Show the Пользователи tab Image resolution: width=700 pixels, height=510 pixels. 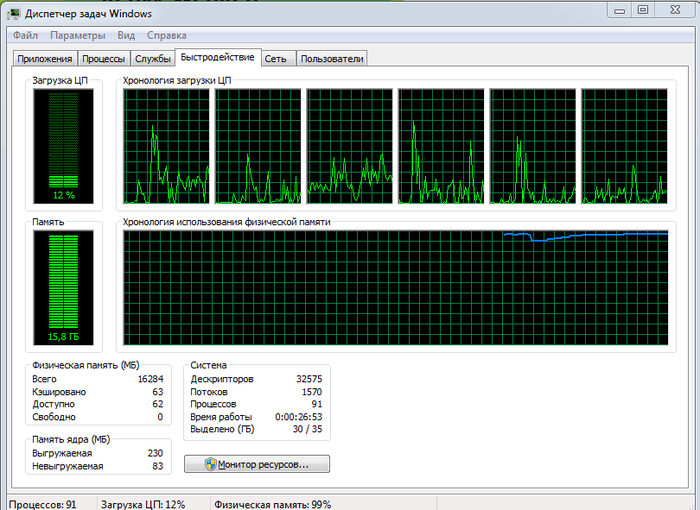332,59
